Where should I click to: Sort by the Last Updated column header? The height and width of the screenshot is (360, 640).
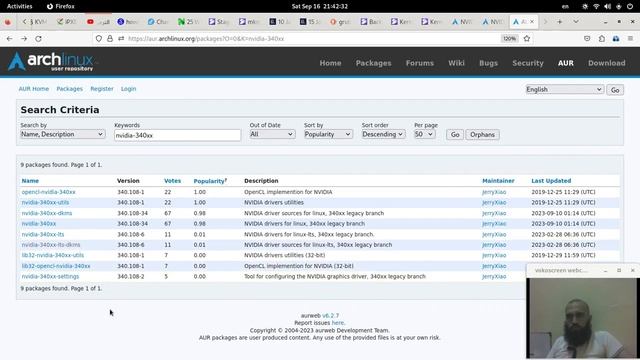tap(551, 181)
